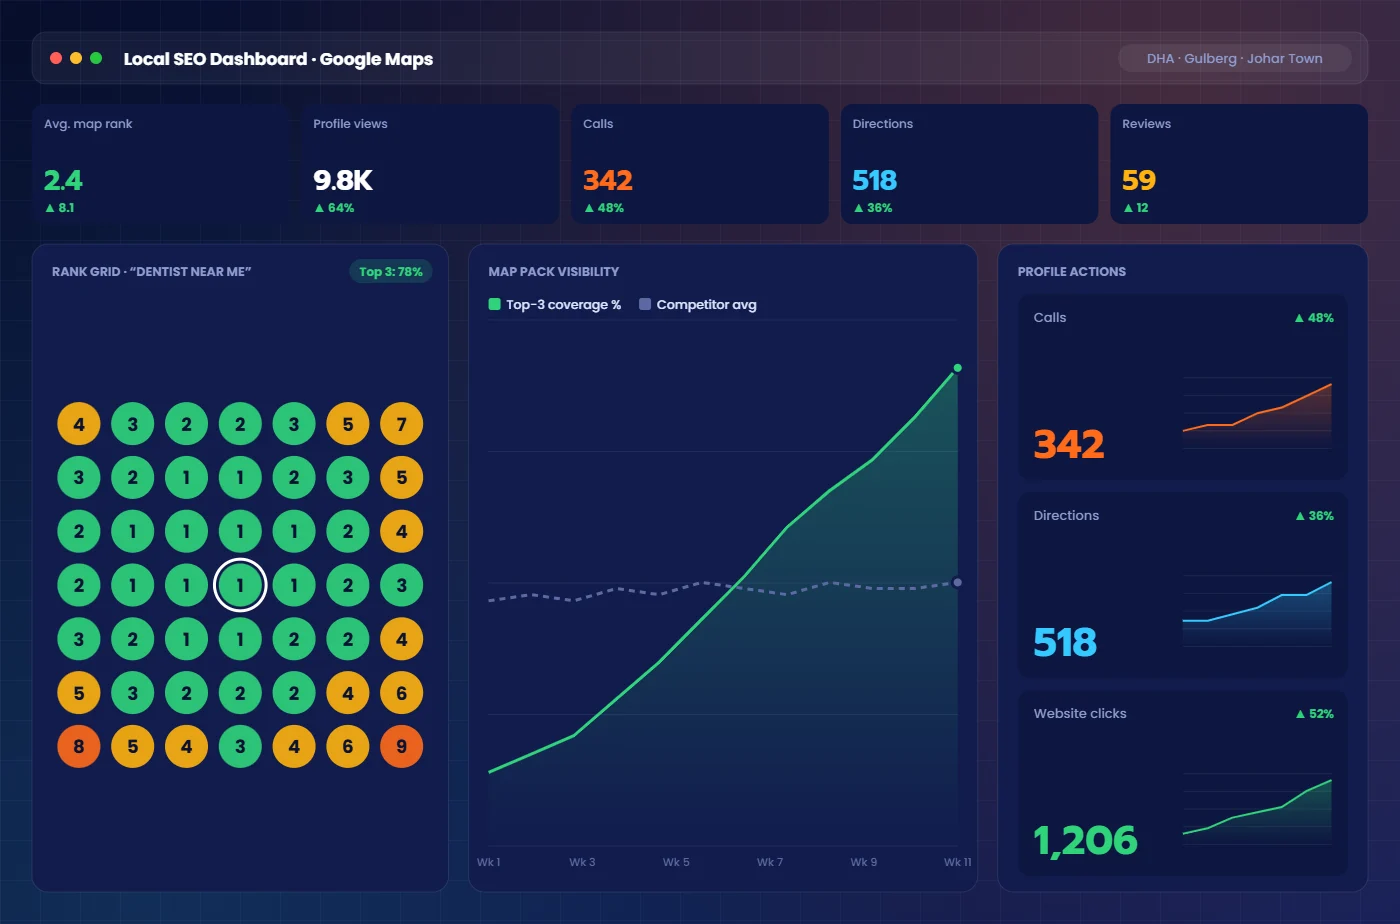This screenshot has width=1400, height=924.
Task: Click the Avg. map rank label
Action: click(88, 124)
